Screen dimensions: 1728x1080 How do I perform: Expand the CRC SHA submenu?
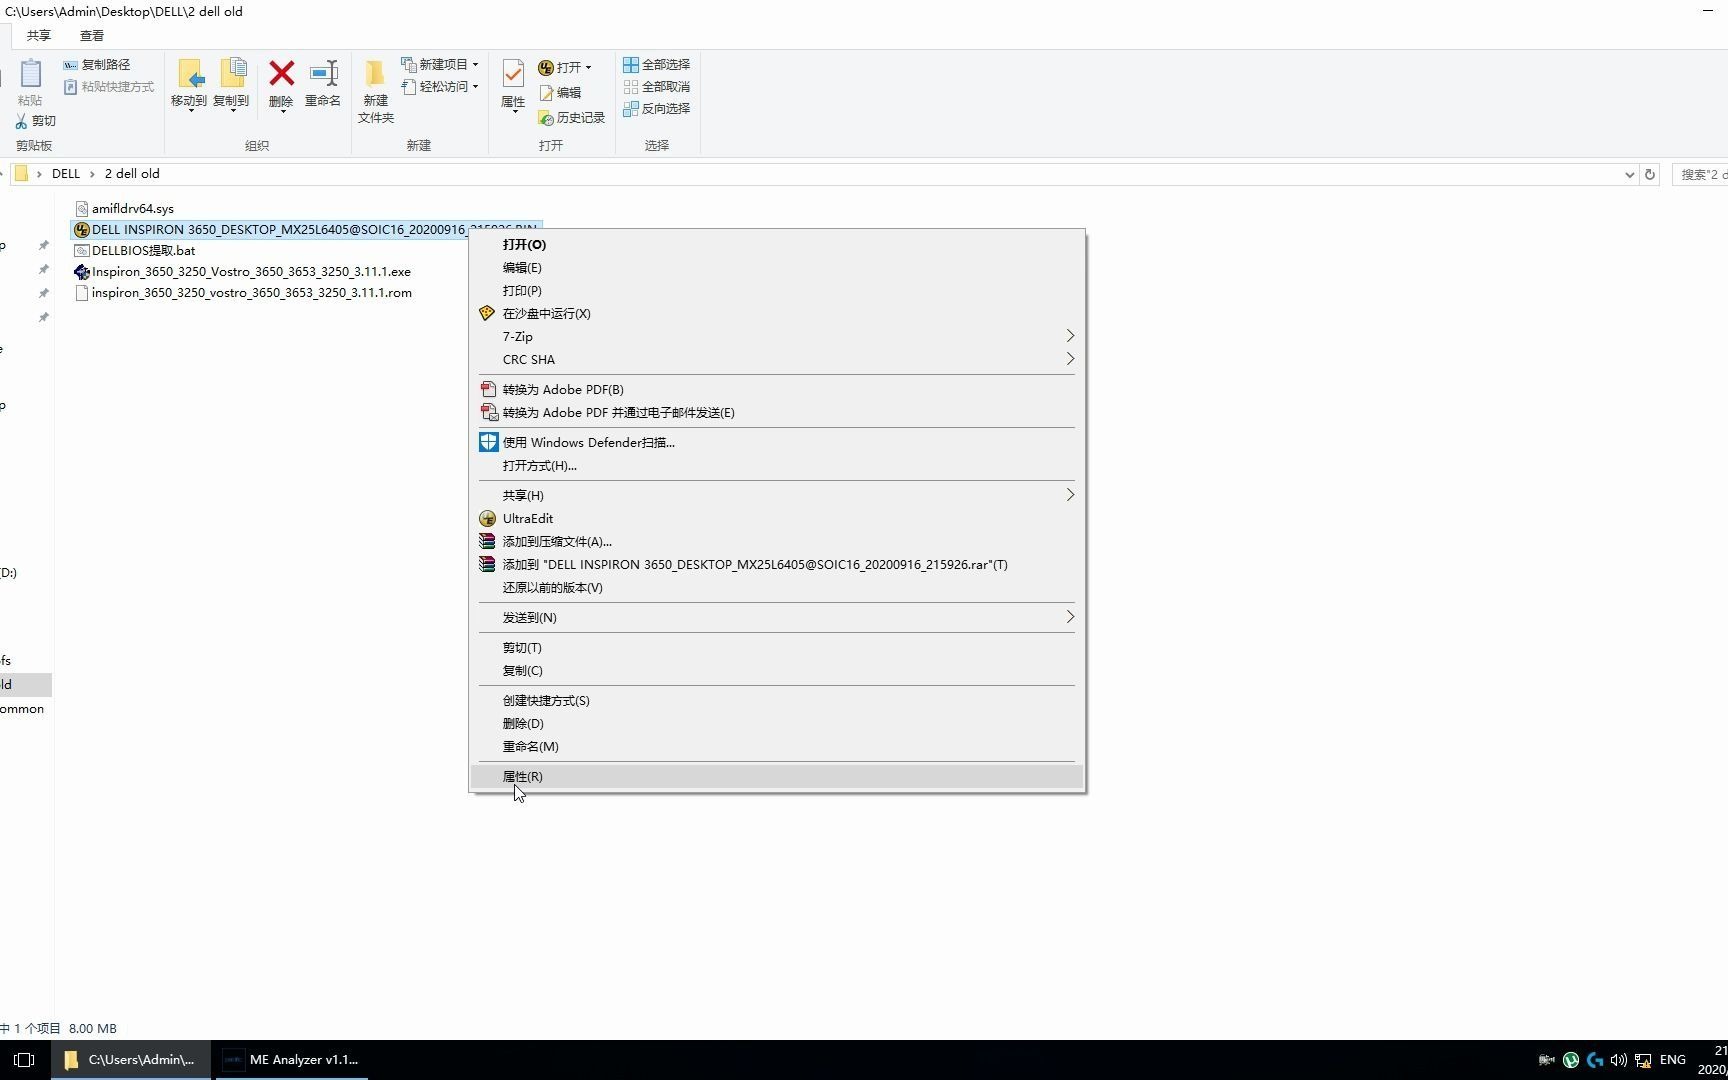pos(1070,359)
